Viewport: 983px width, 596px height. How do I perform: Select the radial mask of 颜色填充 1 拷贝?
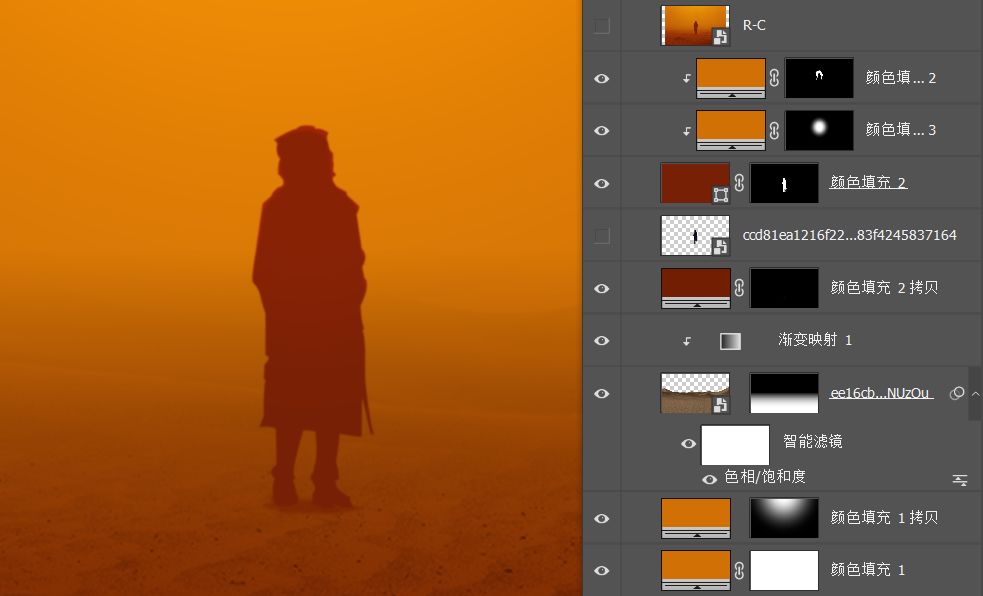784,518
